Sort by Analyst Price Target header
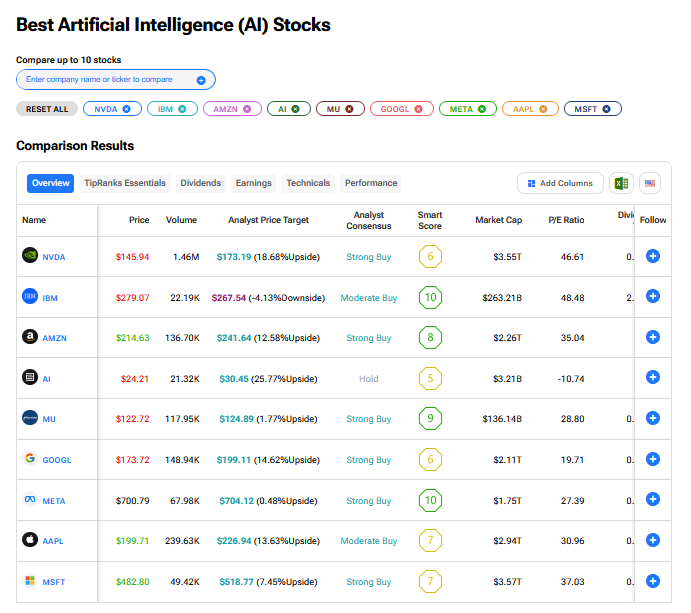 (268, 220)
